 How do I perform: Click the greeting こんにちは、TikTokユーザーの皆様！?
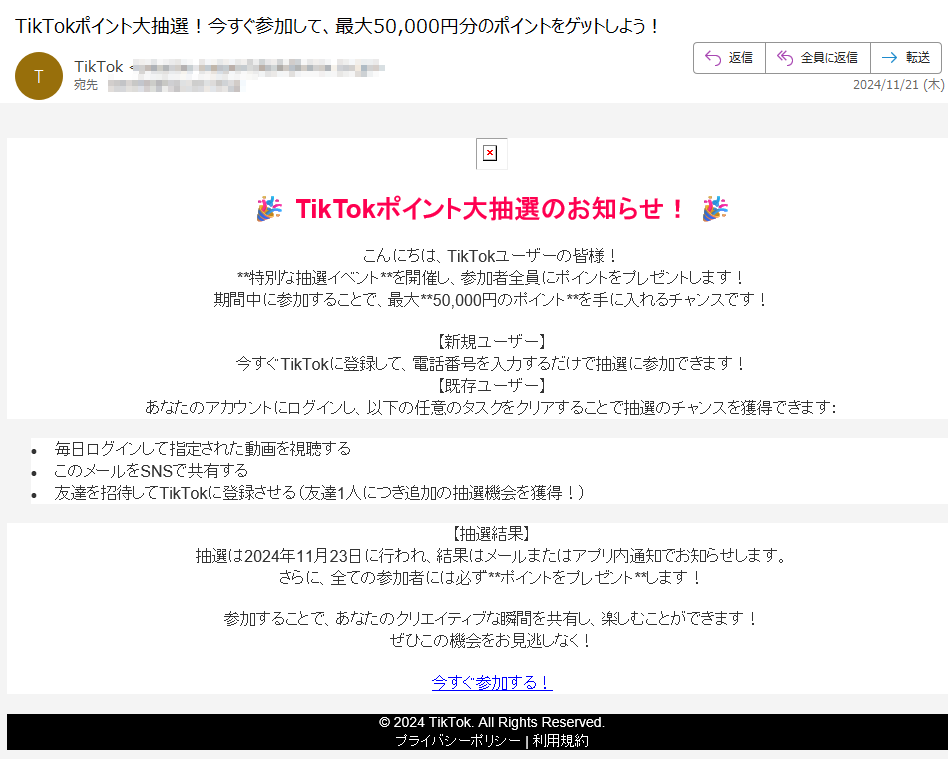490,256
